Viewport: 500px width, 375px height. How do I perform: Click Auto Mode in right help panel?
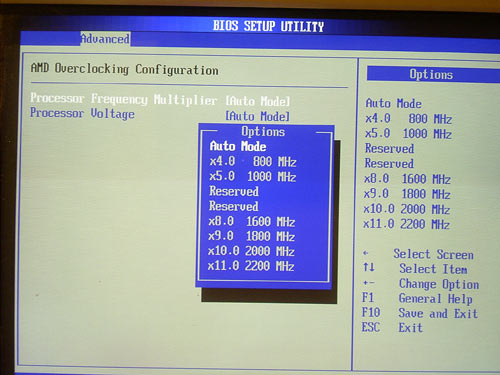394,103
